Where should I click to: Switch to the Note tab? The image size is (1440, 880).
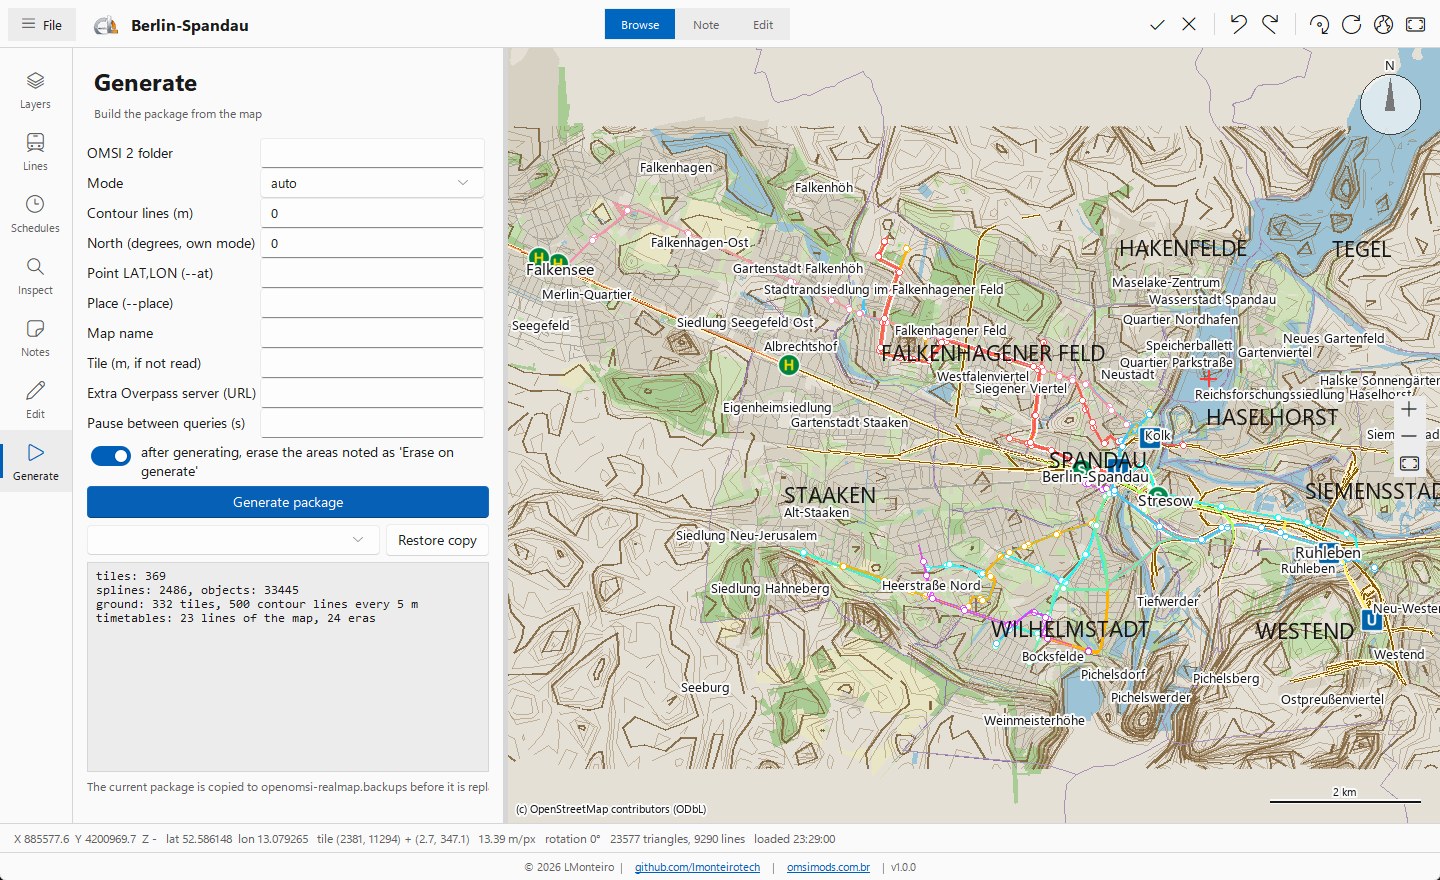click(706, 25)
